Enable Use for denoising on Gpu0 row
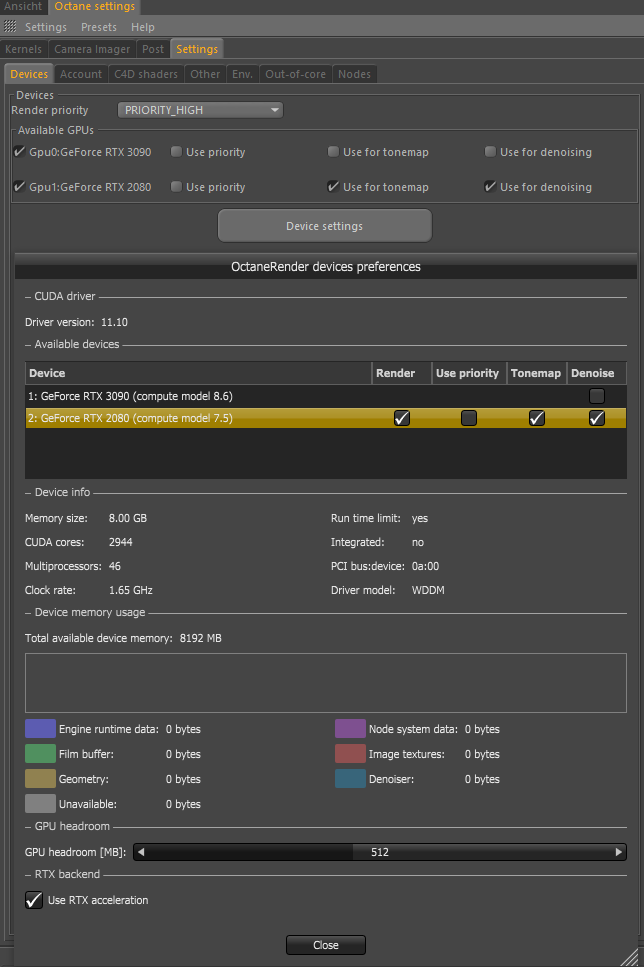The width and height of the screenshot is (644, 967). point(490,152)
